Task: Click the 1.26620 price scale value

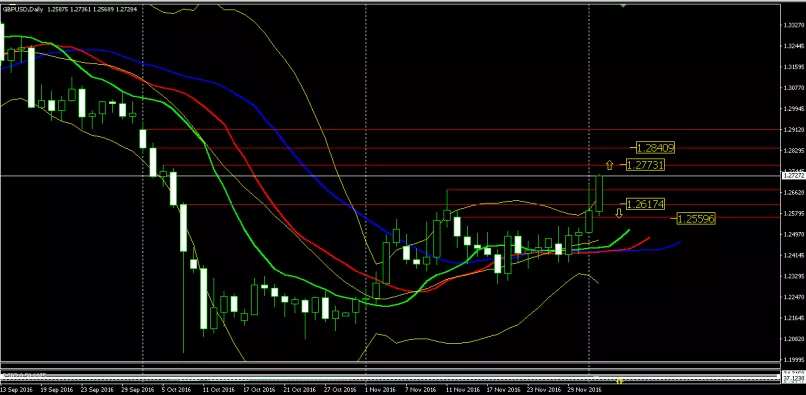Action: (x=794, y=192)
